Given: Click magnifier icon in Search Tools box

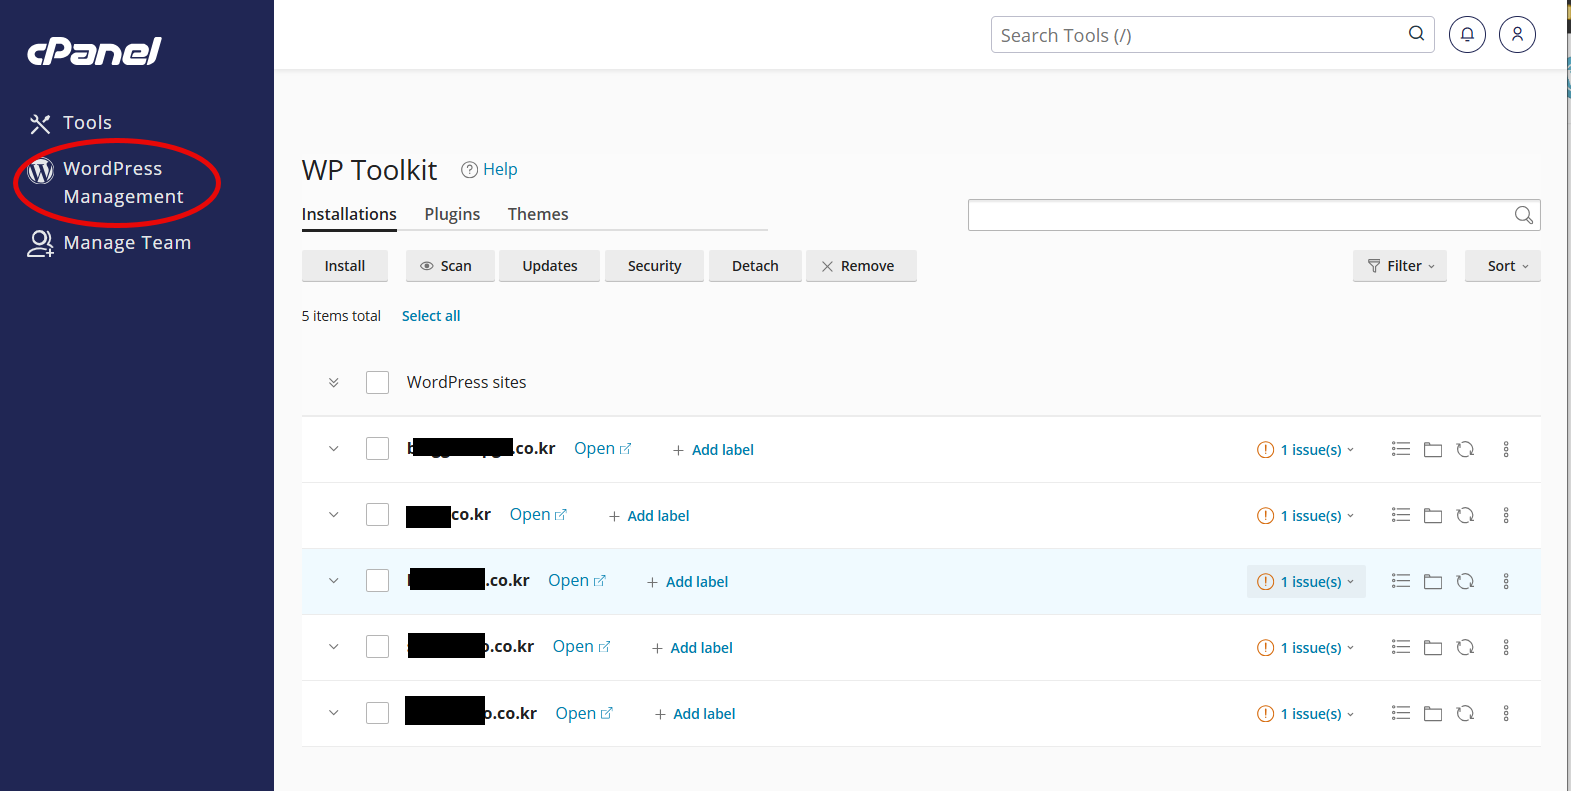Looking at the screenshot, I should point(1416,34).
